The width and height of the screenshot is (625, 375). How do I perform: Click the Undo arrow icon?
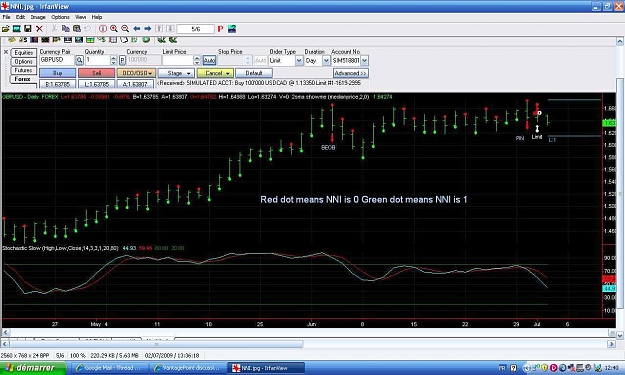click(x=88, y=29)
